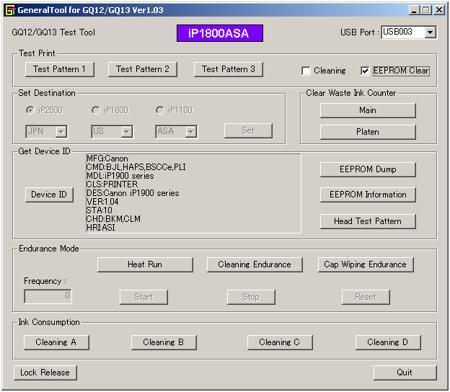Image resolution: width=450 pixels, height=392 pixels.
Task: Click the Set destination button
Action: point(248,131)
